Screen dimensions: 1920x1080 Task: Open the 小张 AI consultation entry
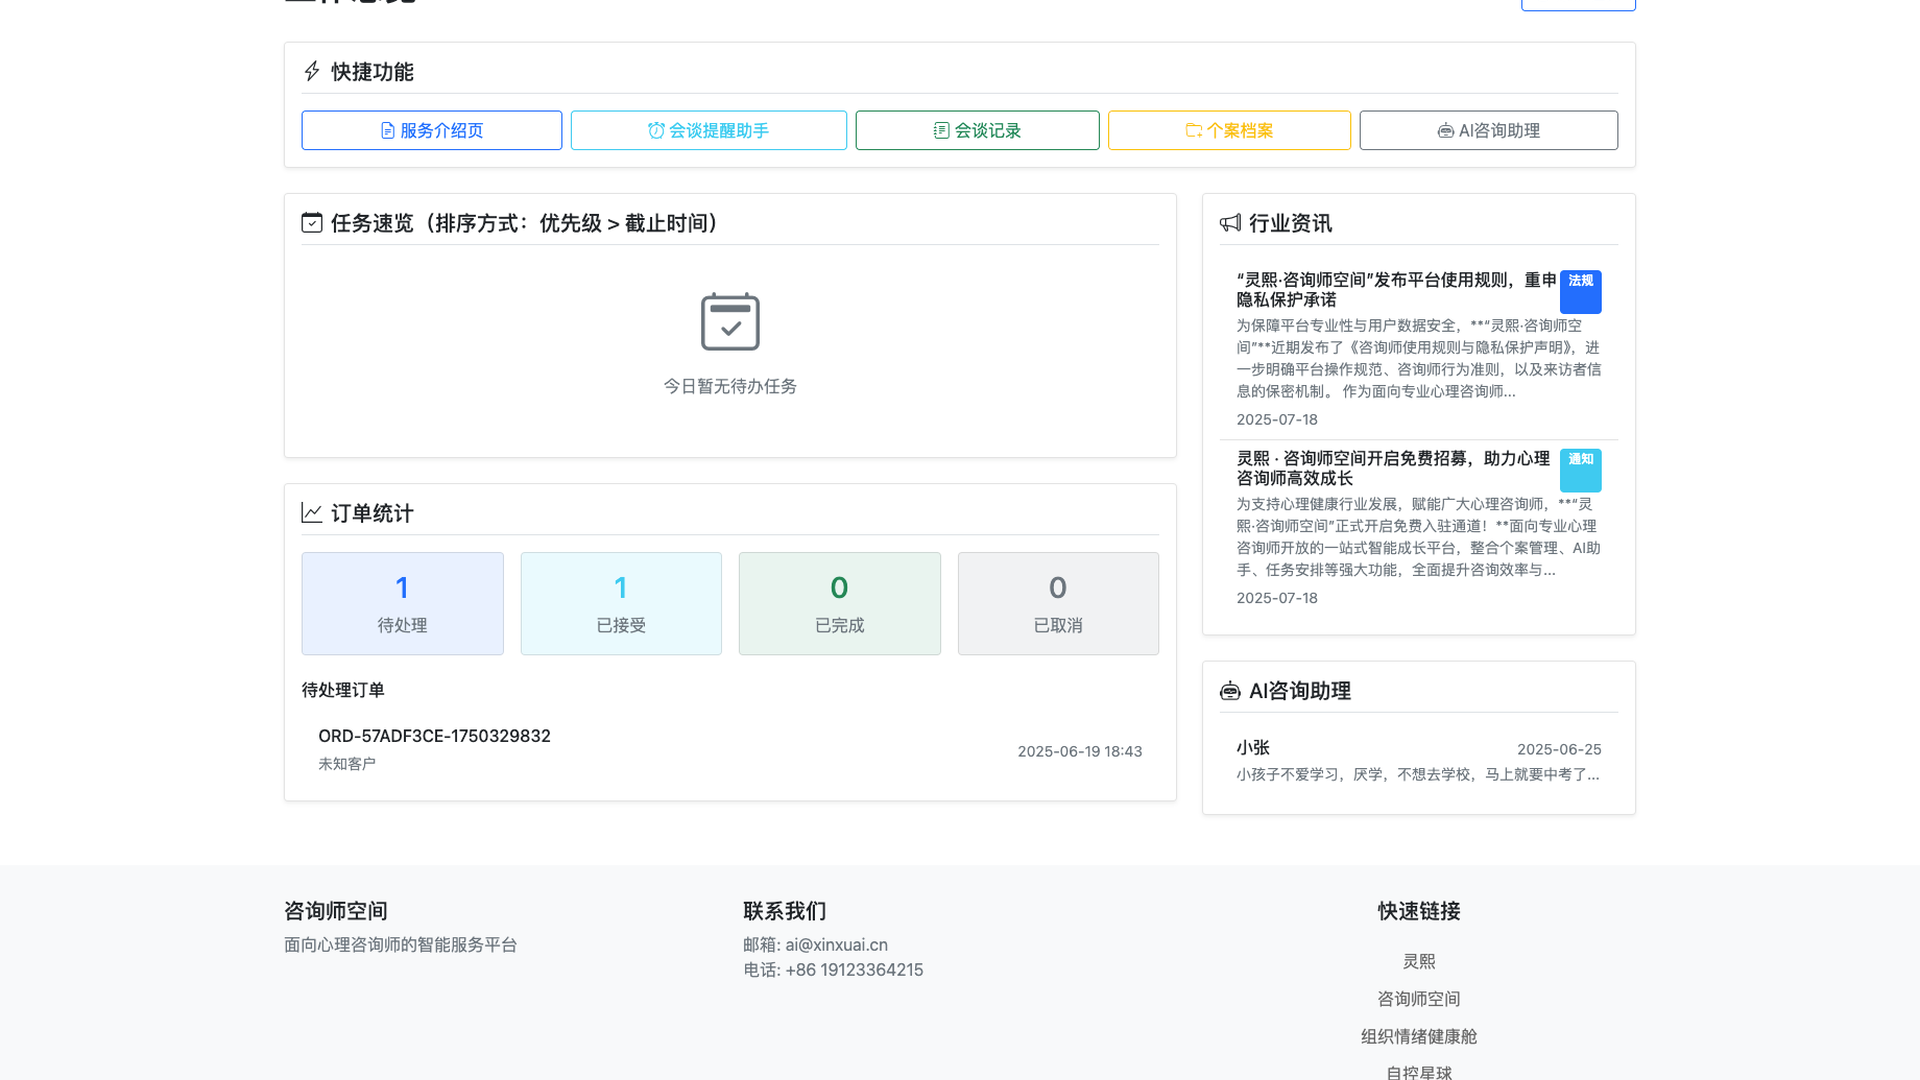pyautogui.click(x=1418, y=761)
